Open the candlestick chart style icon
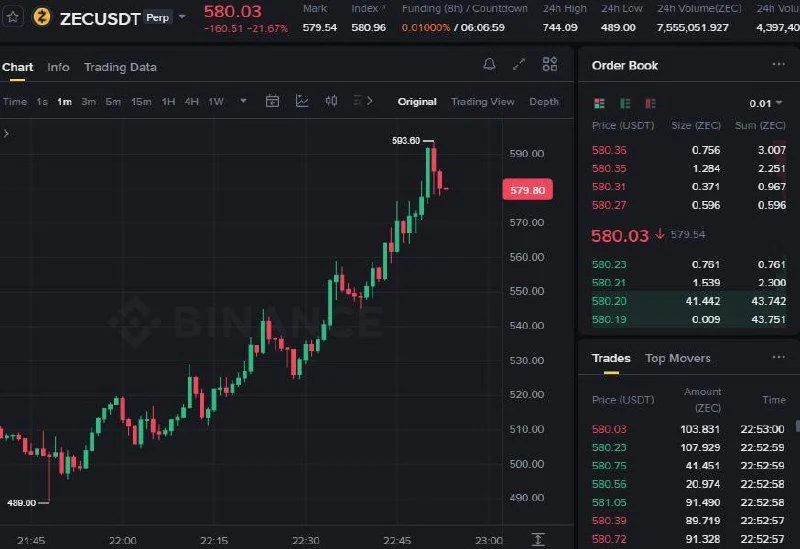Screen dimensions: 800x549 tap(331, 101)
